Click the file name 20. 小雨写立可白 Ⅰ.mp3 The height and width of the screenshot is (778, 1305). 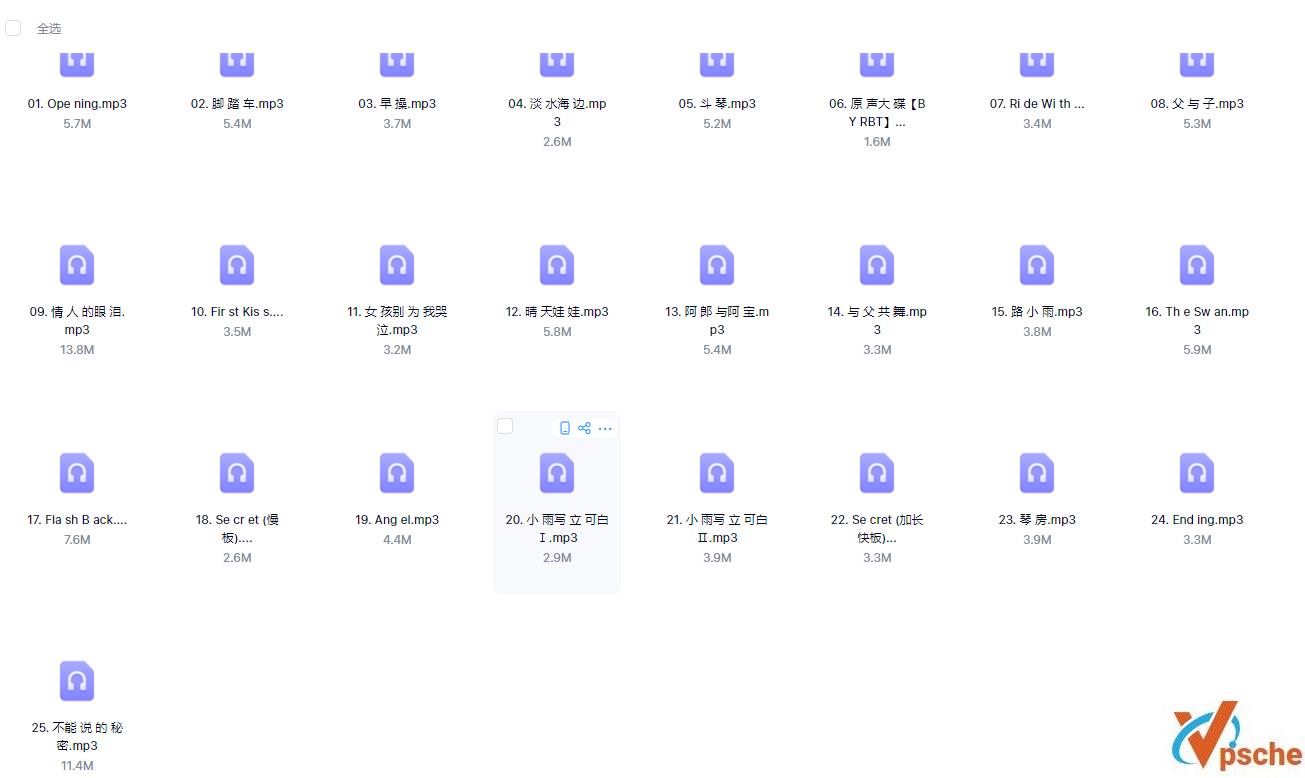(557, 529)
